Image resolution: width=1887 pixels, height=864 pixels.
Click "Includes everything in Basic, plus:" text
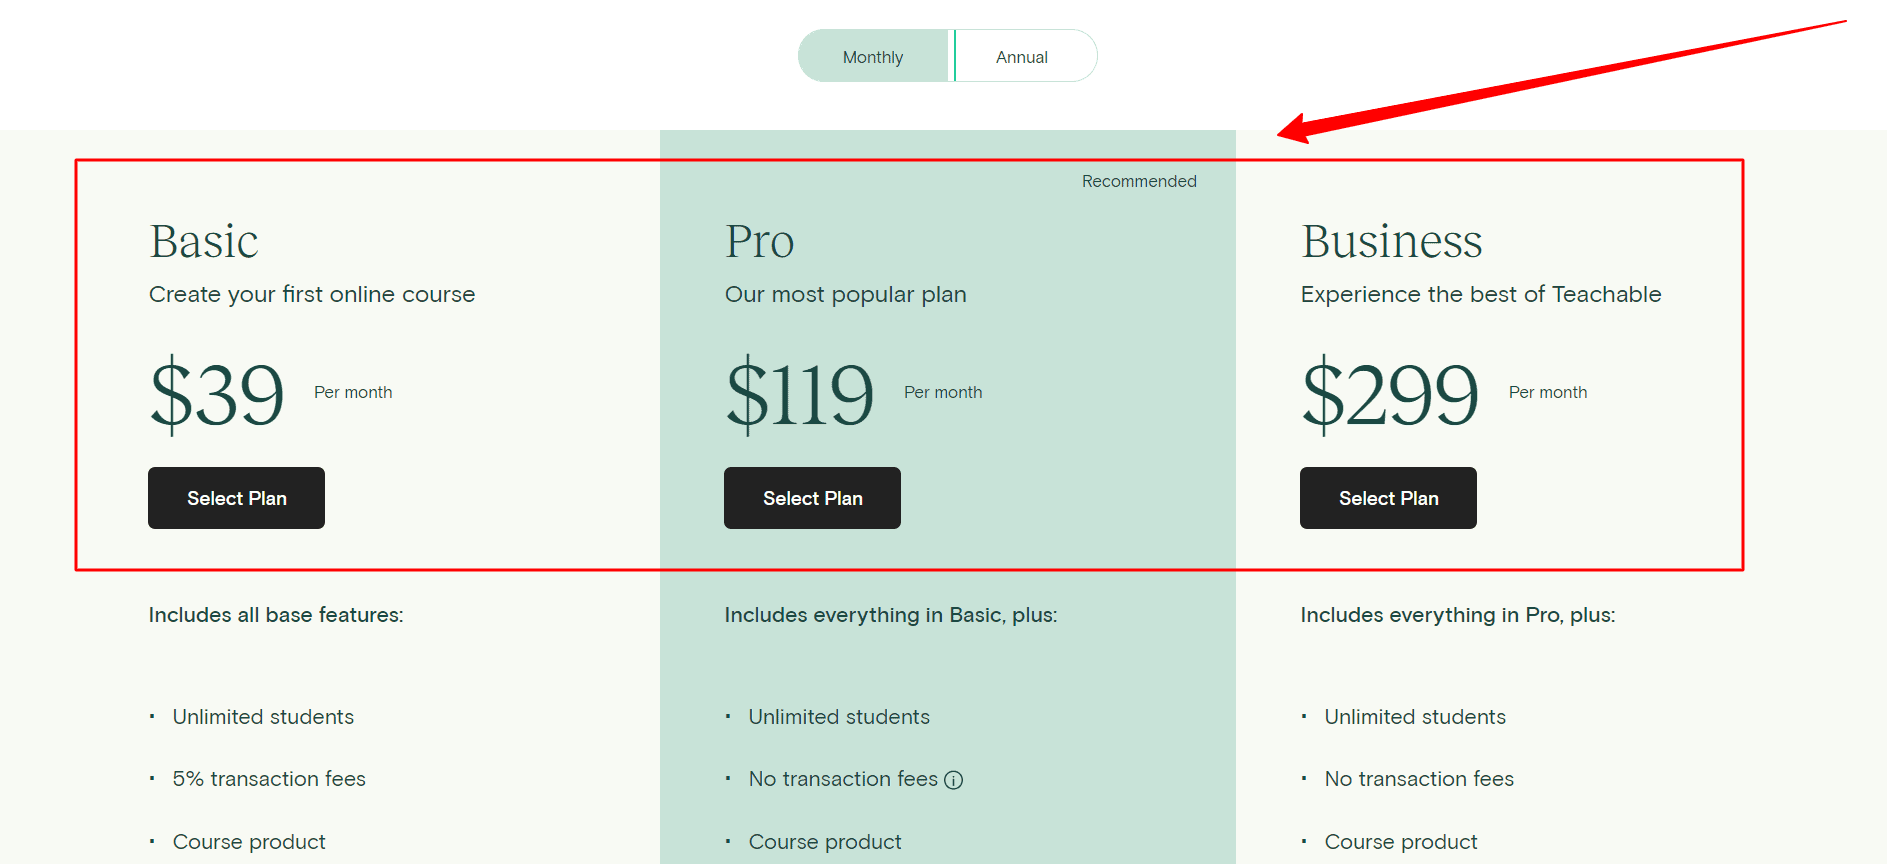[x=890, y=615]
